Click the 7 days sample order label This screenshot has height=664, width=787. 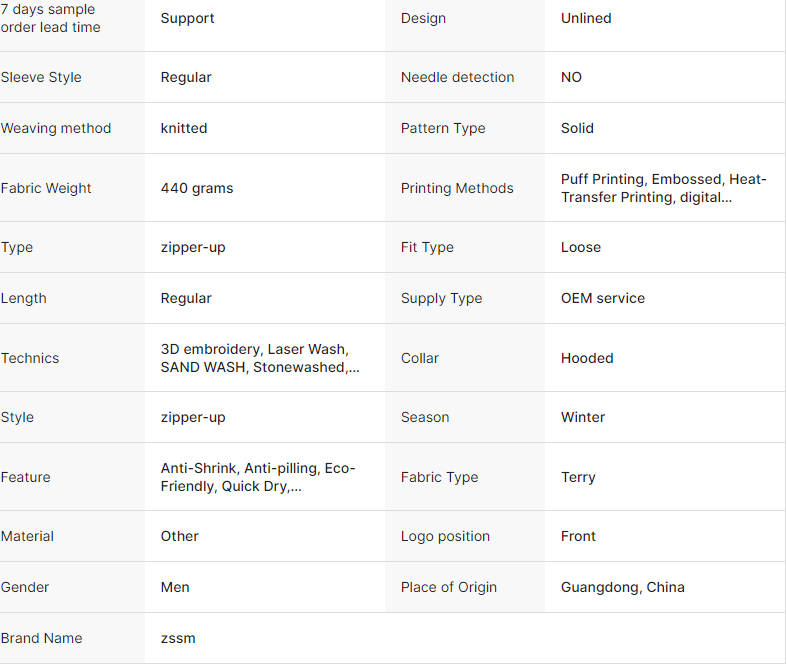50,18
